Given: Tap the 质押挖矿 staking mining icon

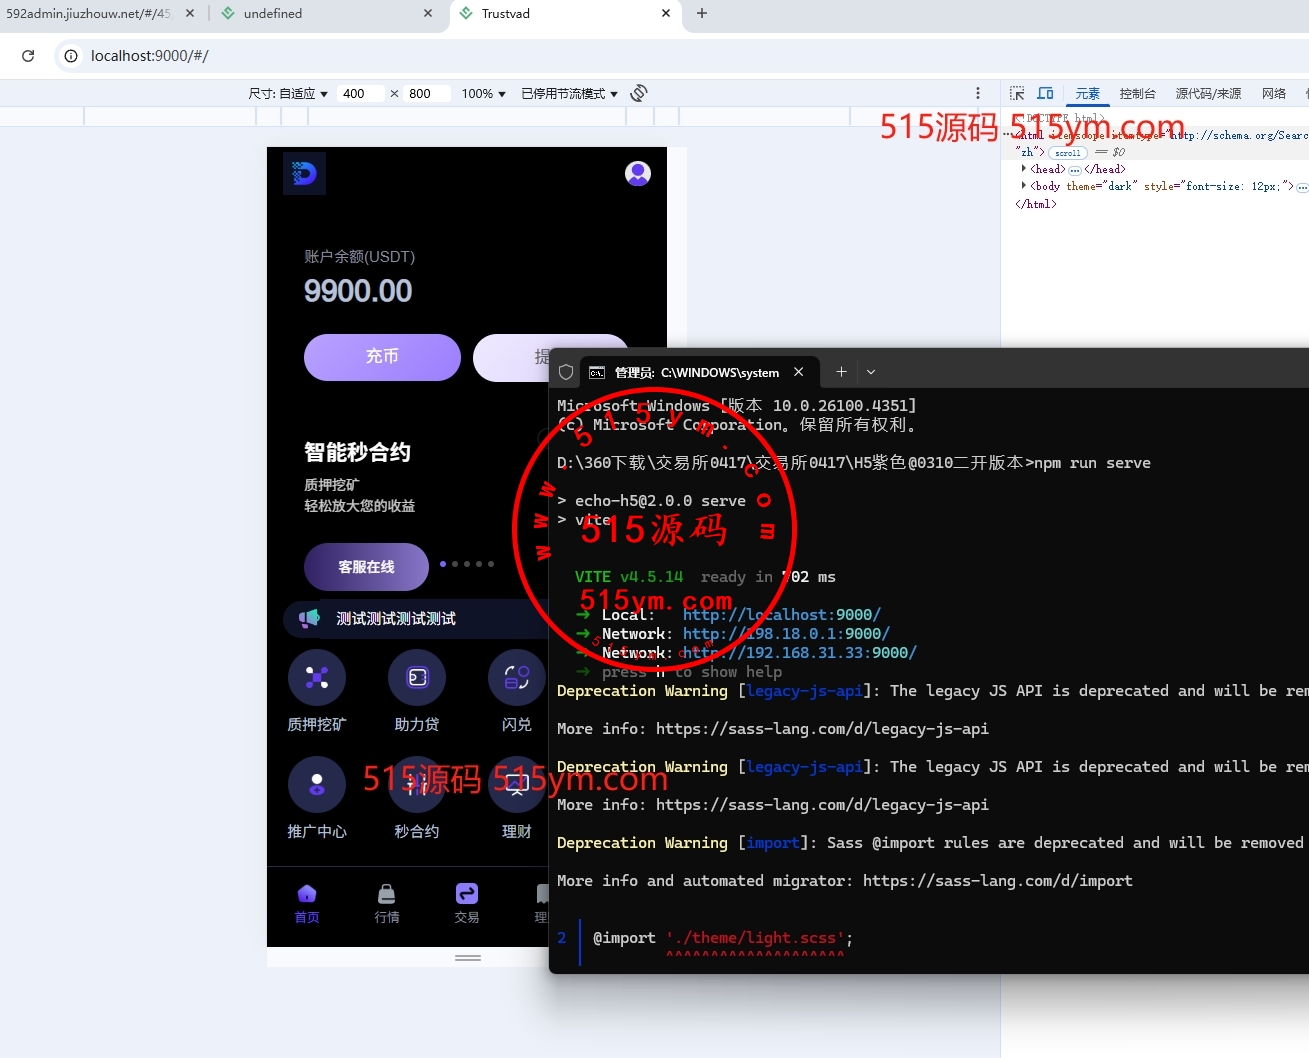Looking at the screenshot, I should (317, 678).
